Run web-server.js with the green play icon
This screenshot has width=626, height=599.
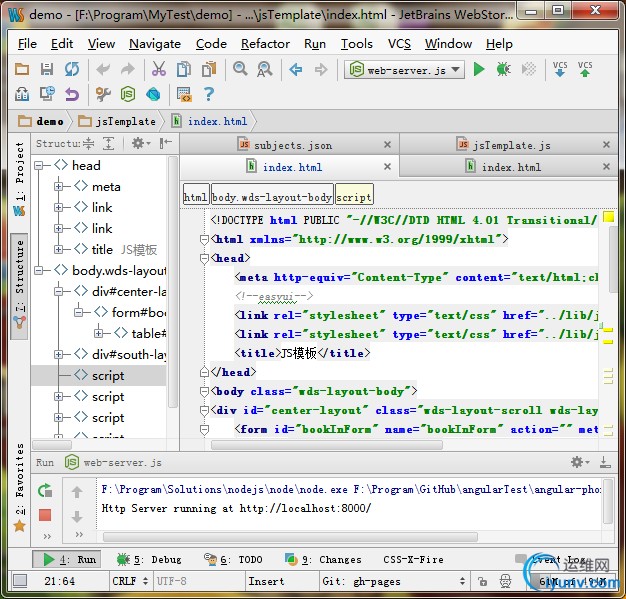[479, 69]
